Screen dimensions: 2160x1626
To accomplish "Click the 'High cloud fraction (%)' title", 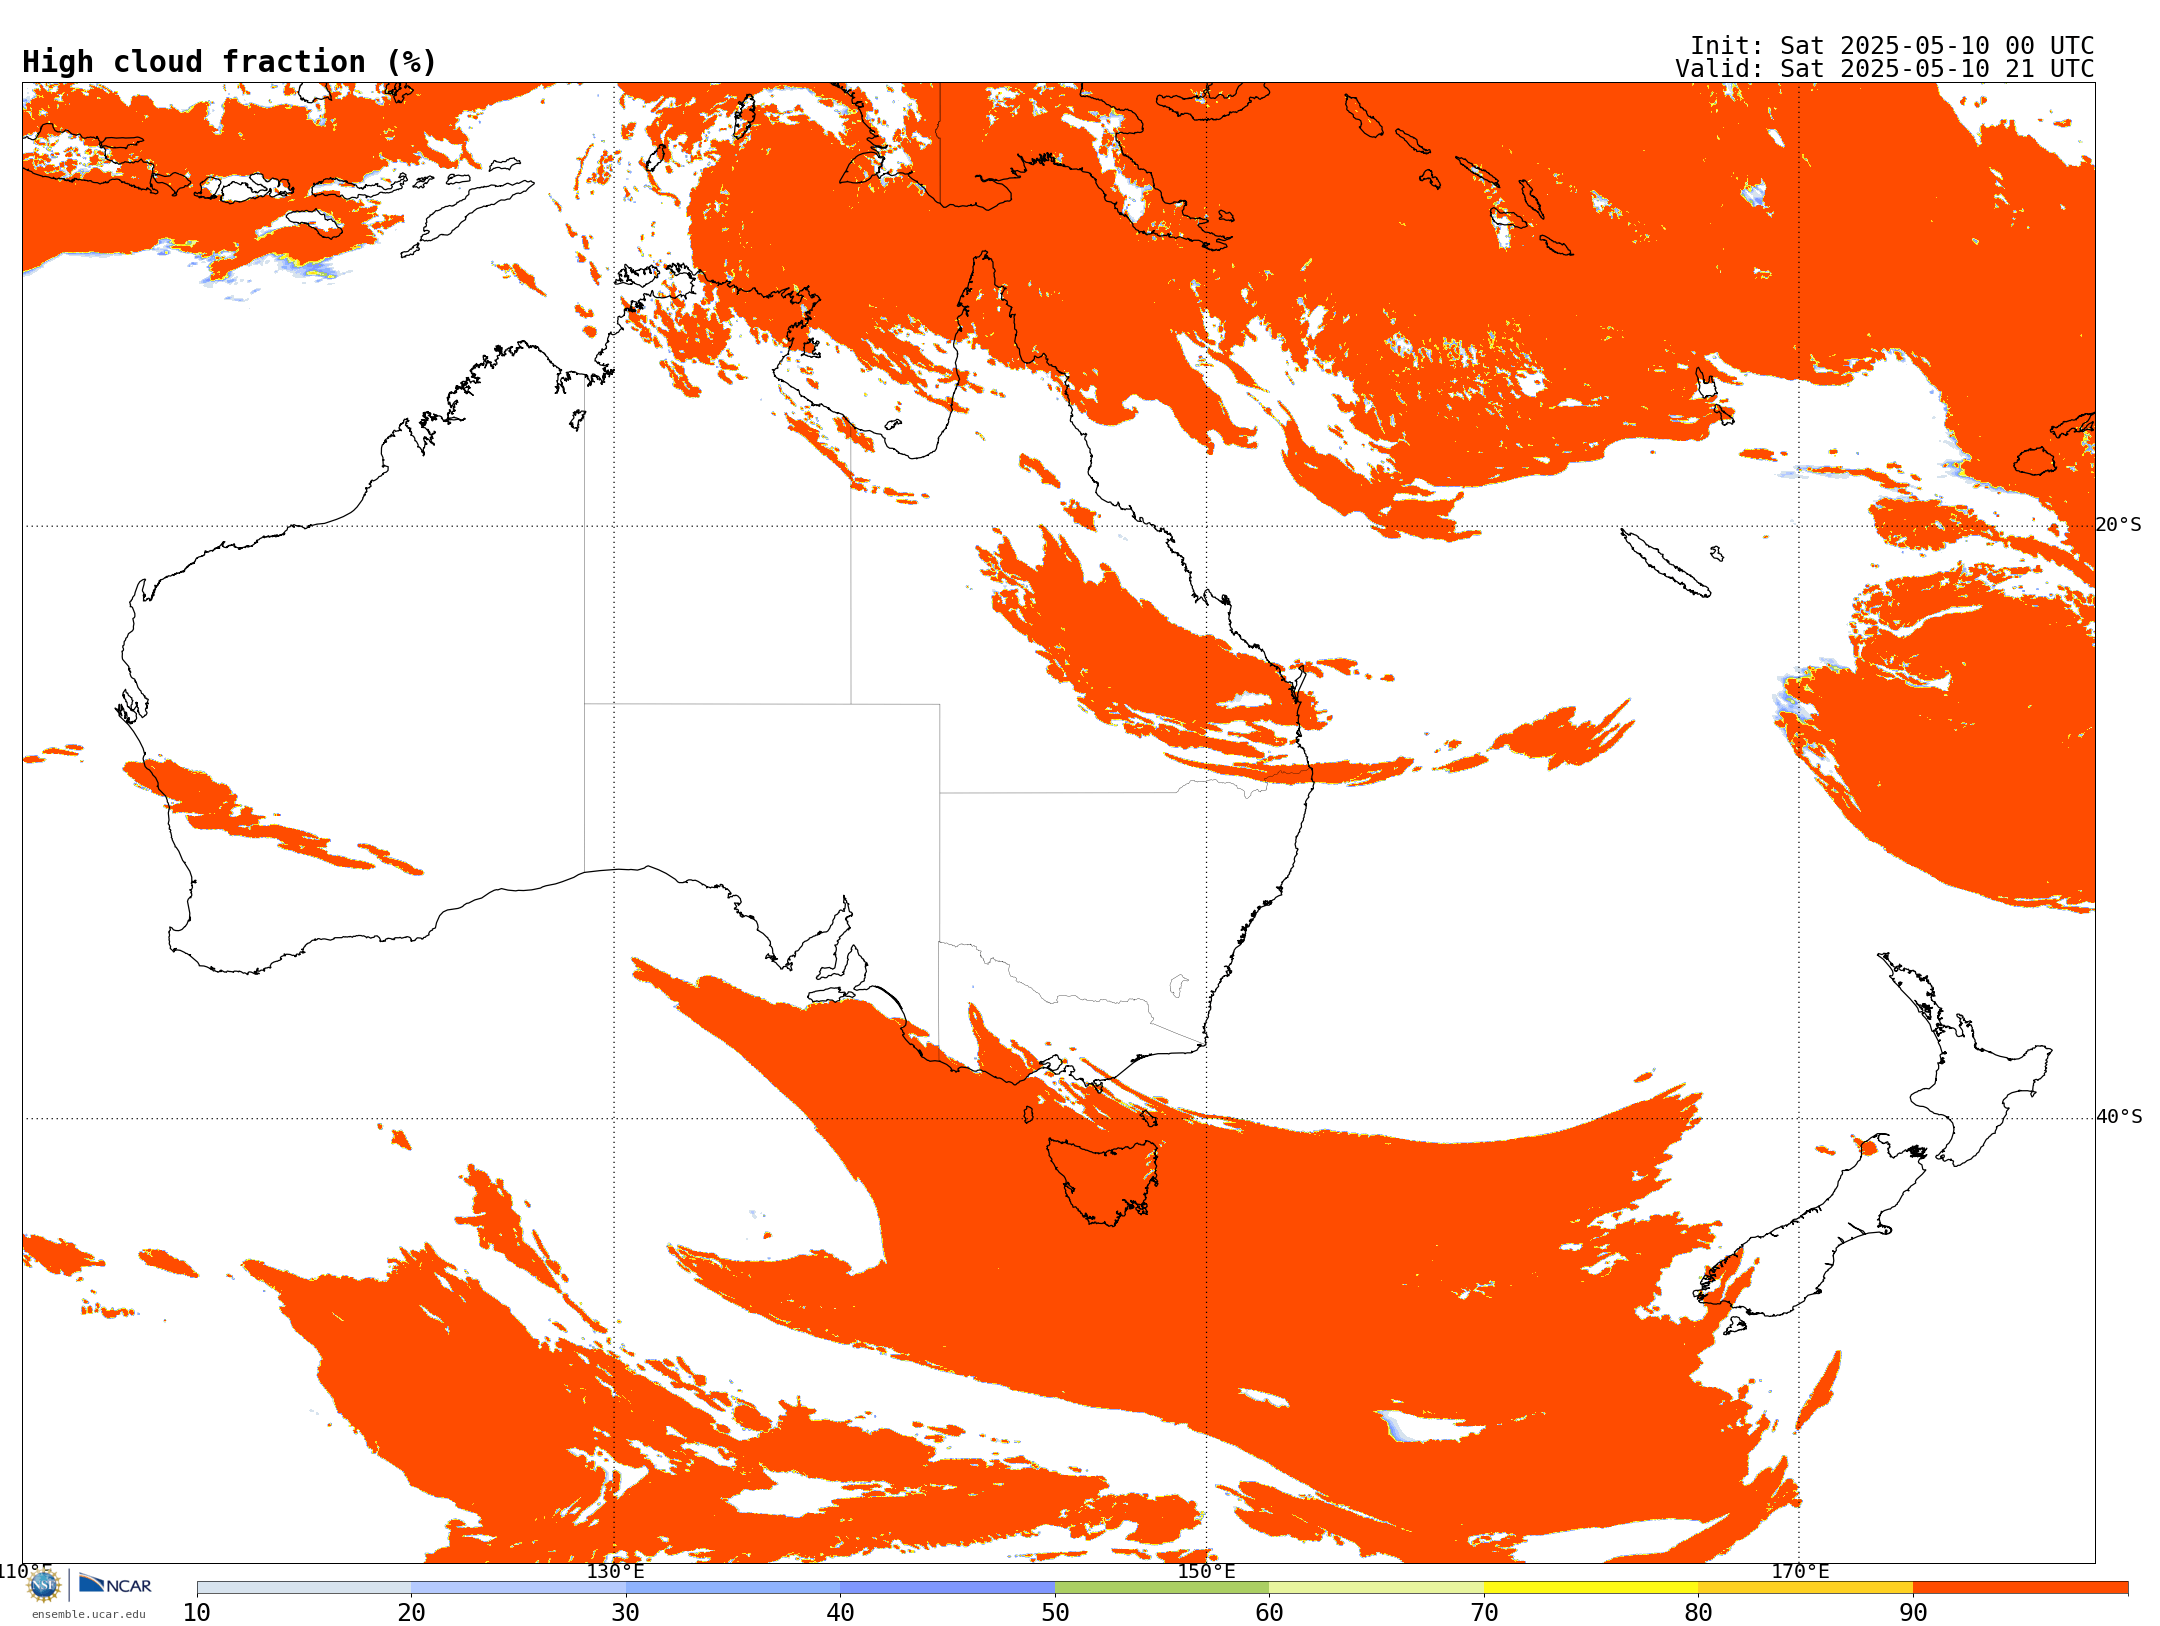I will click(229, 62).
